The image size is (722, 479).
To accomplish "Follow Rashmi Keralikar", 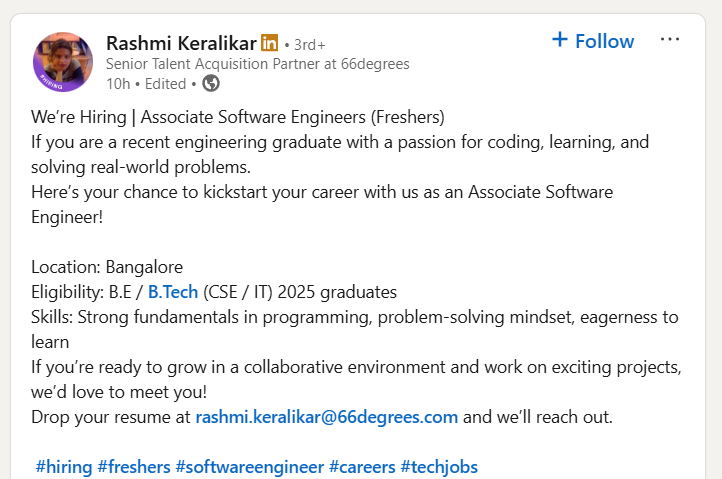I will pyautogui.click(x=593, y=41).
